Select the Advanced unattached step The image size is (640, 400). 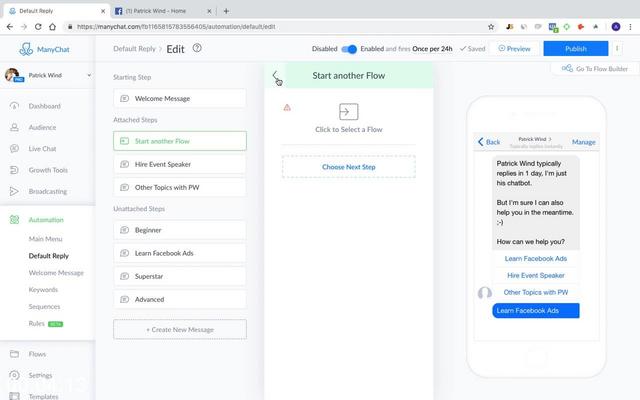click(x=180, y=299)
